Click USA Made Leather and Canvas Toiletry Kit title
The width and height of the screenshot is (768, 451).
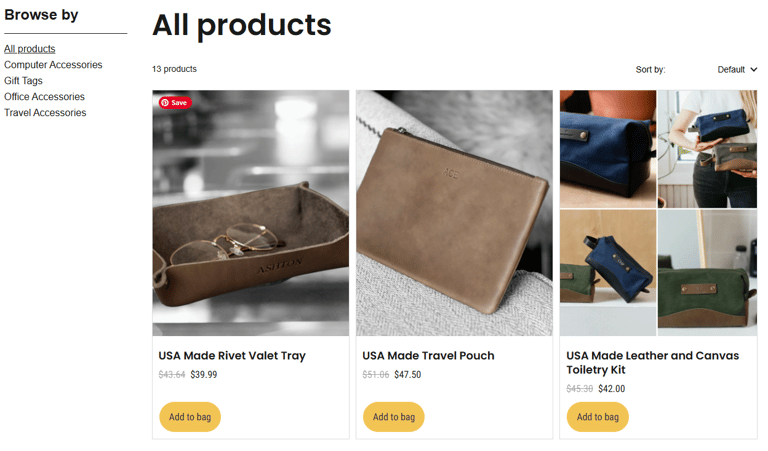point(652,362)
